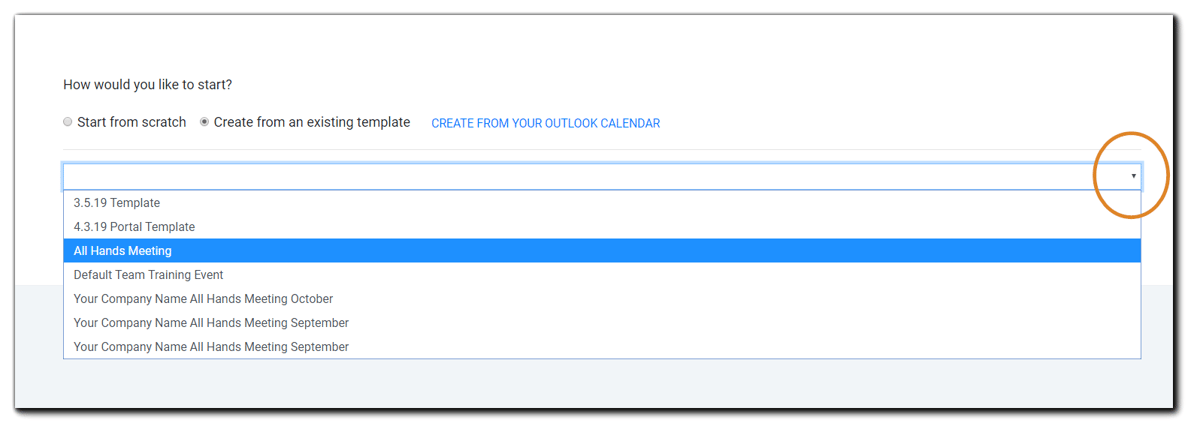
Task: Select the "Start from scratch" radio button
Action: (x=68, y=122)
